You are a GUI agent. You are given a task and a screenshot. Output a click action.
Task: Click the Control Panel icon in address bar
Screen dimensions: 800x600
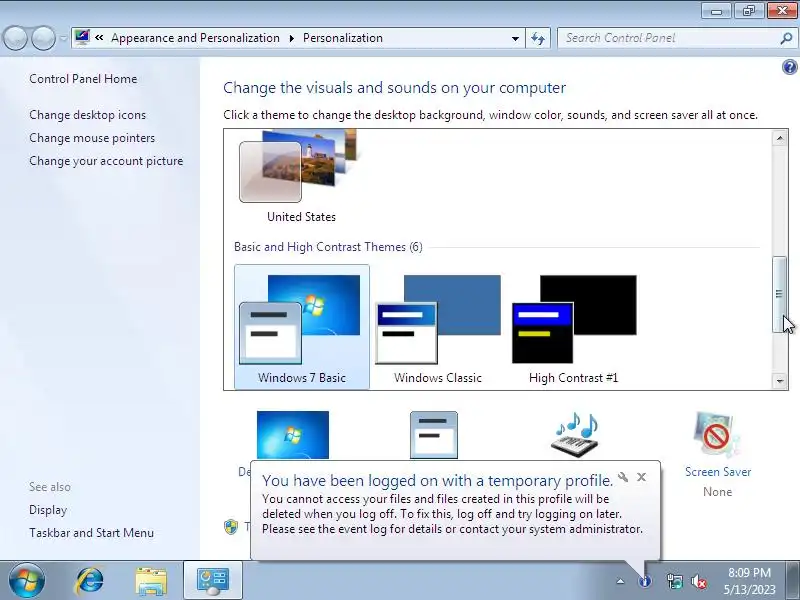click(82, 37)
